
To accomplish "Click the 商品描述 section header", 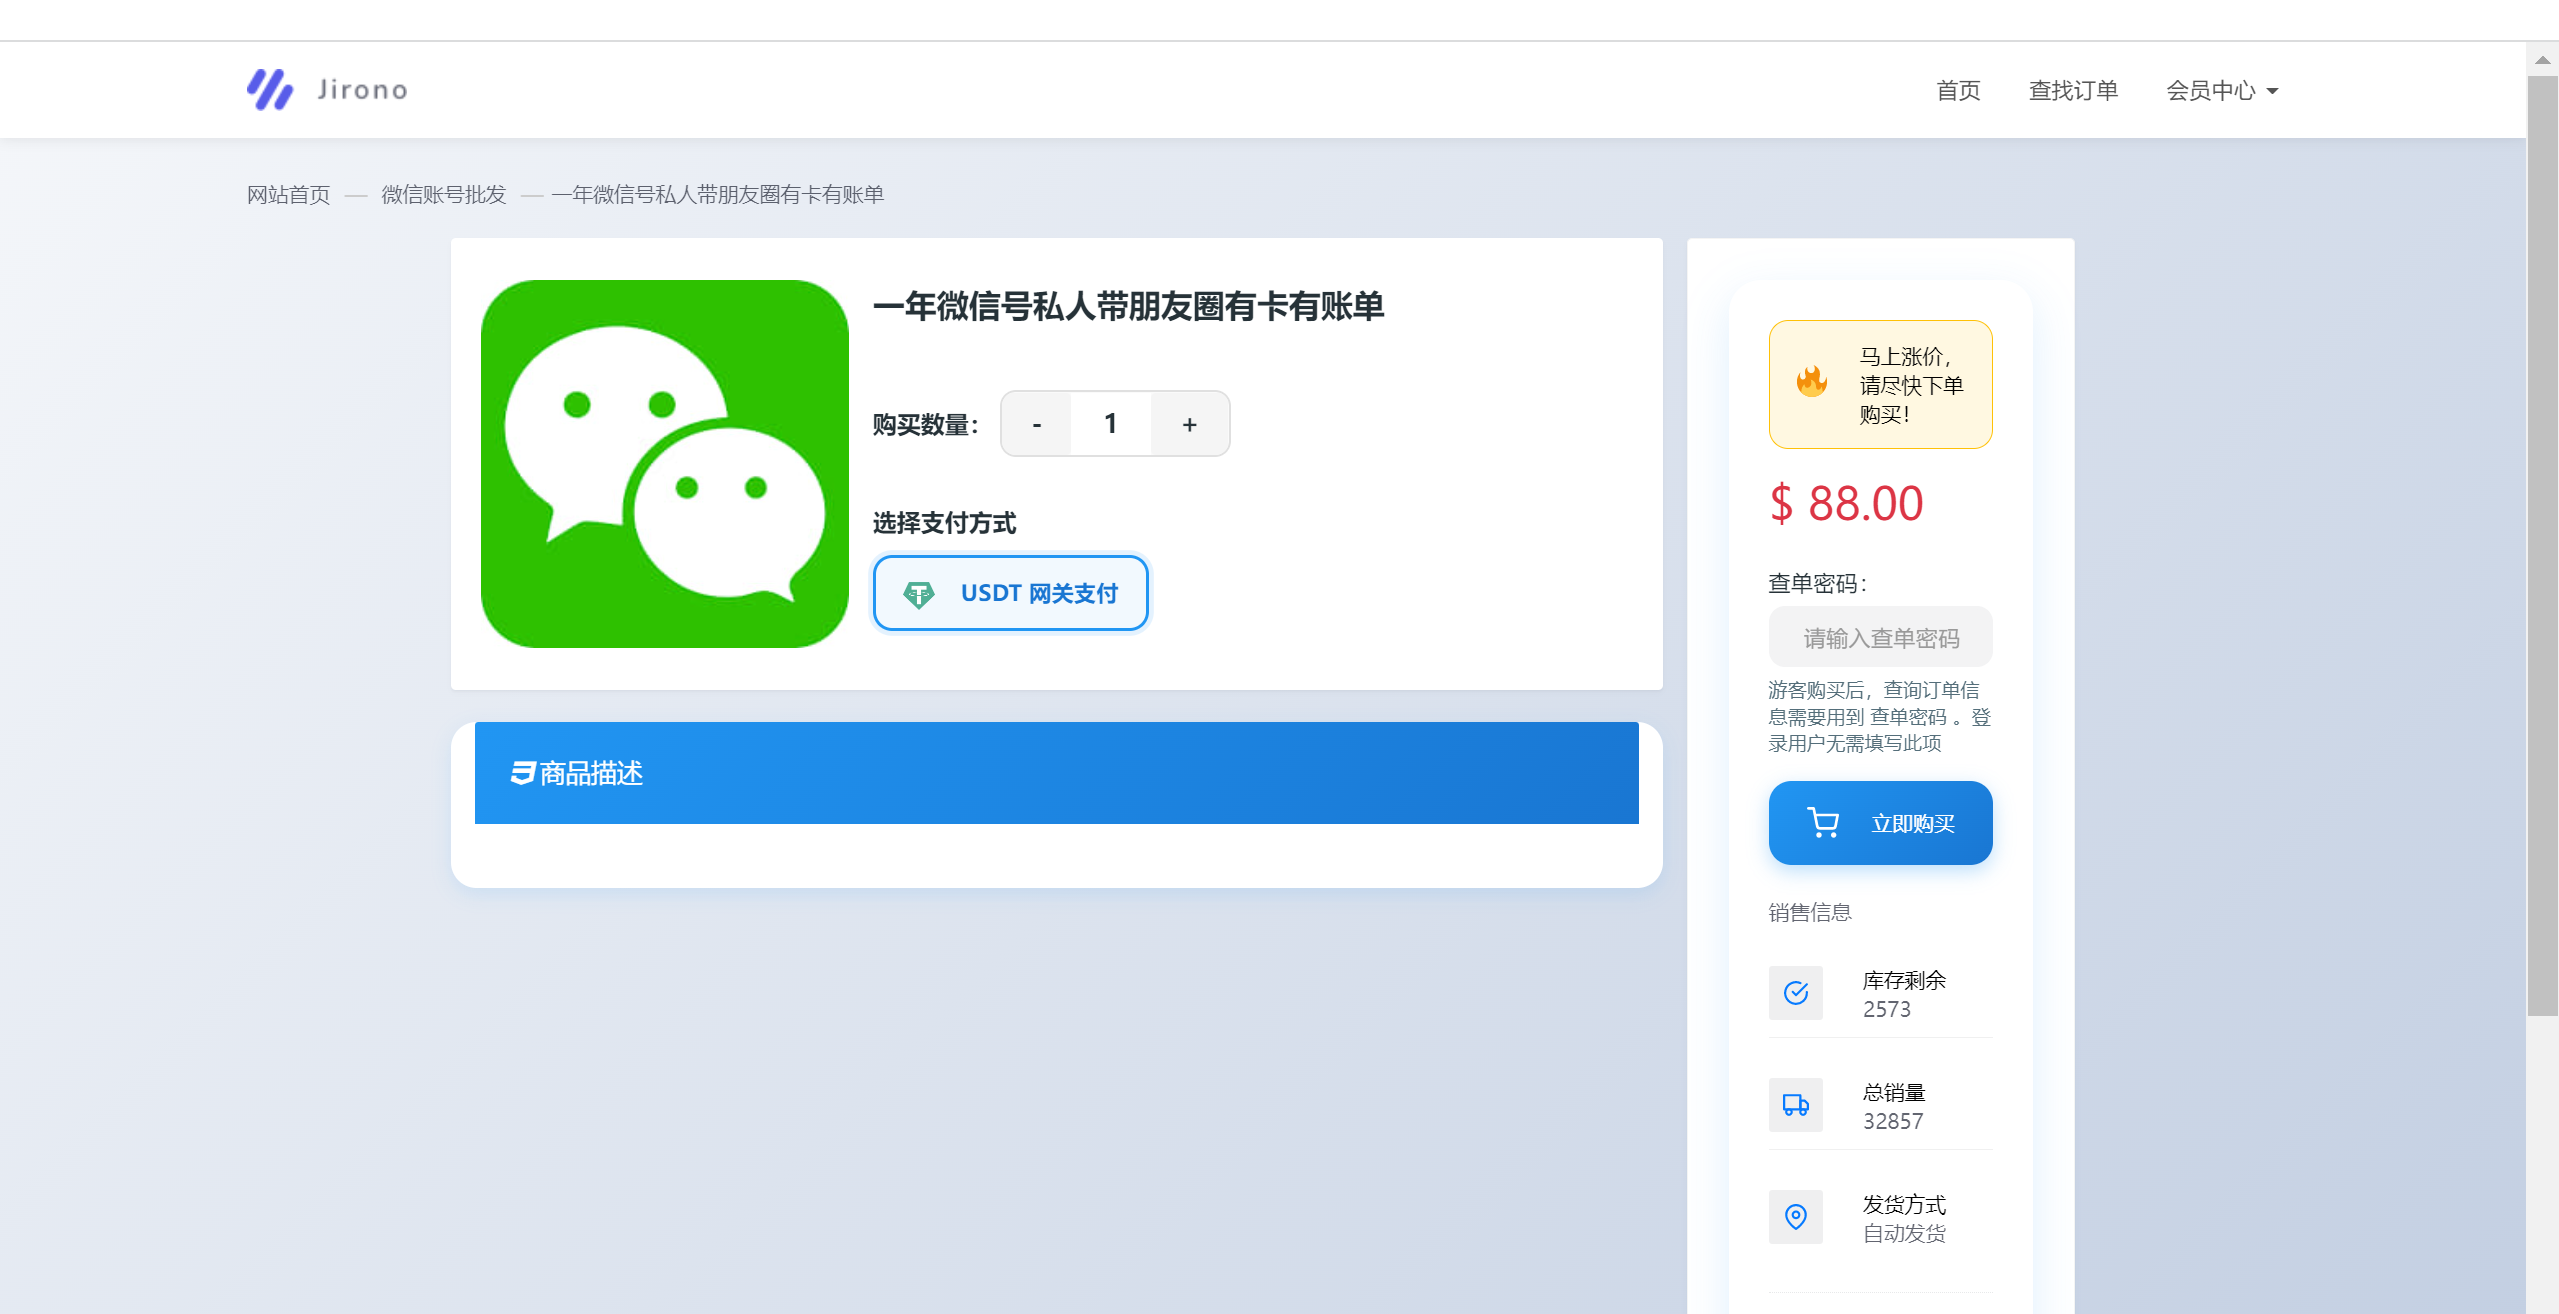I will (1056, 773).
